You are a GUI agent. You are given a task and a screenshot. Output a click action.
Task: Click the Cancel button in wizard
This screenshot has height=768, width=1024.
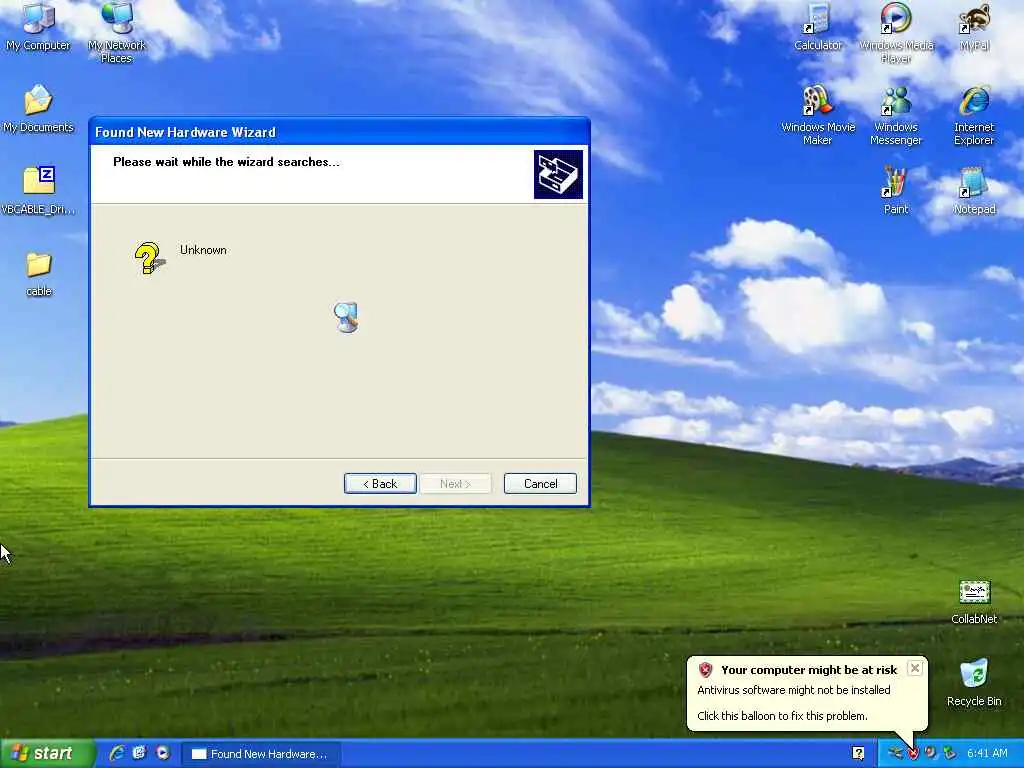tap(540, 483)
